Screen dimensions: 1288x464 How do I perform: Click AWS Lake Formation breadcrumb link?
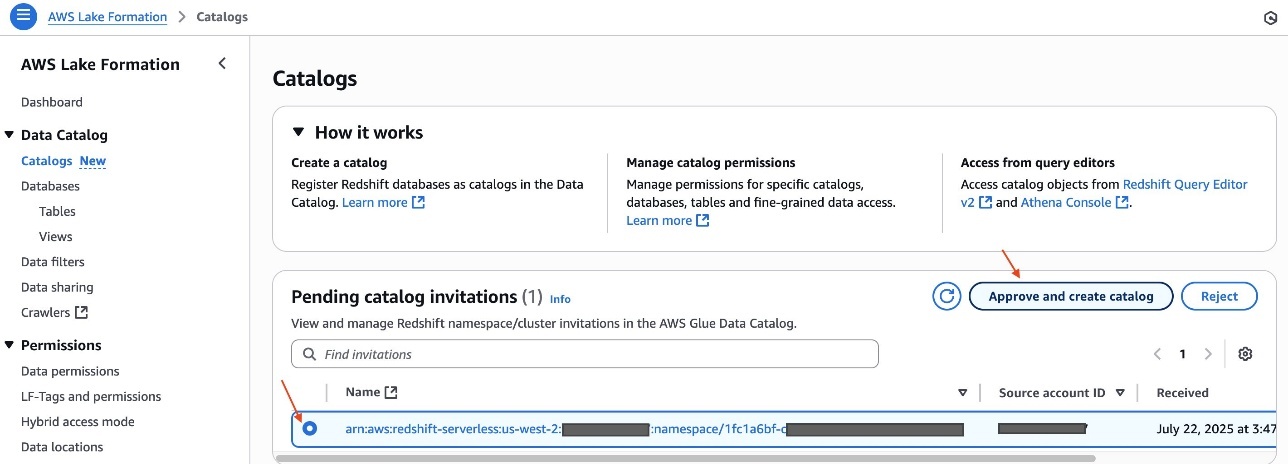(x=109, y=17)
